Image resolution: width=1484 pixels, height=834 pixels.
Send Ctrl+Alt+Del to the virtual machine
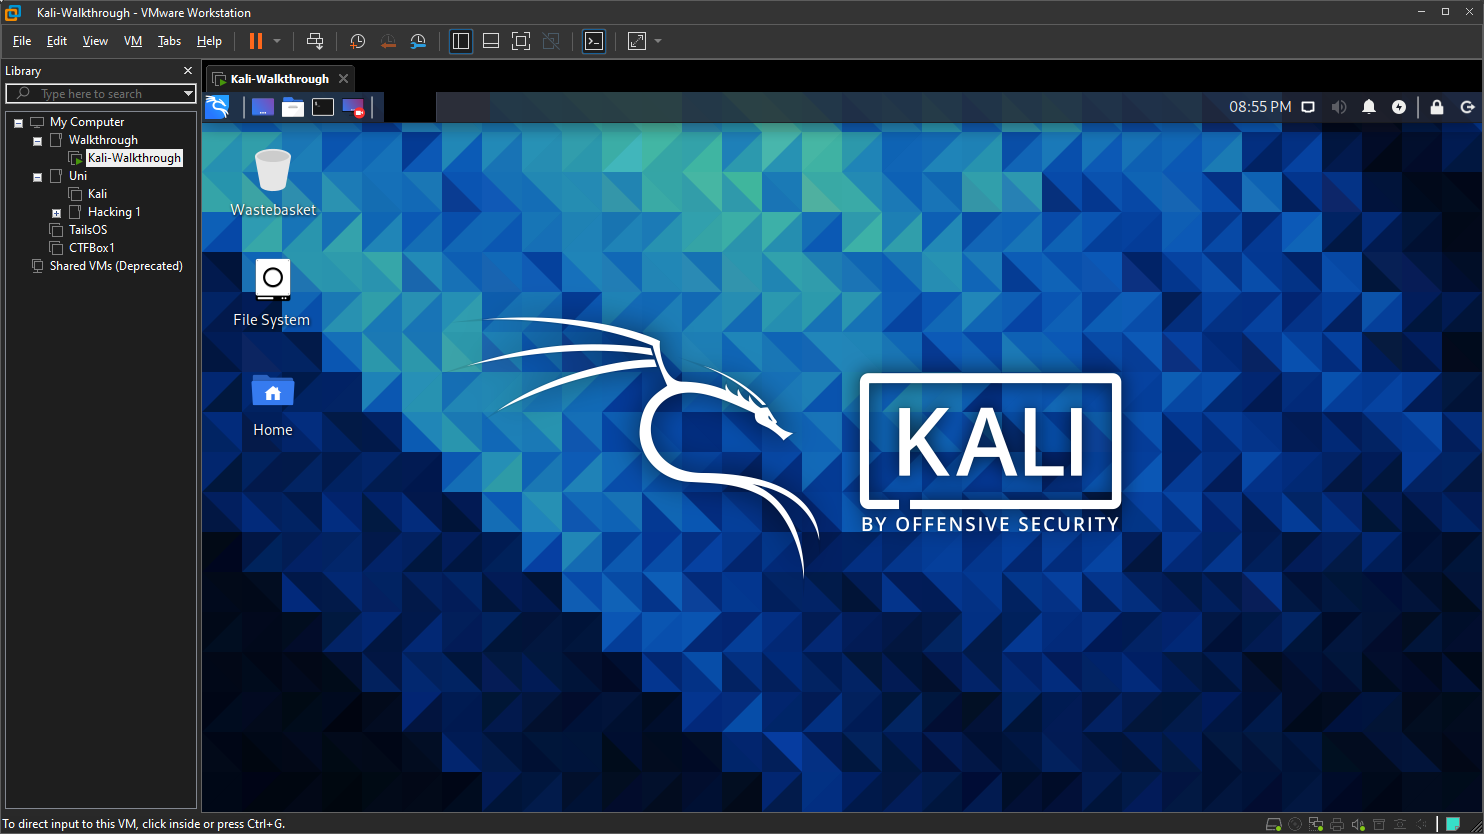[x=315, y=41]
